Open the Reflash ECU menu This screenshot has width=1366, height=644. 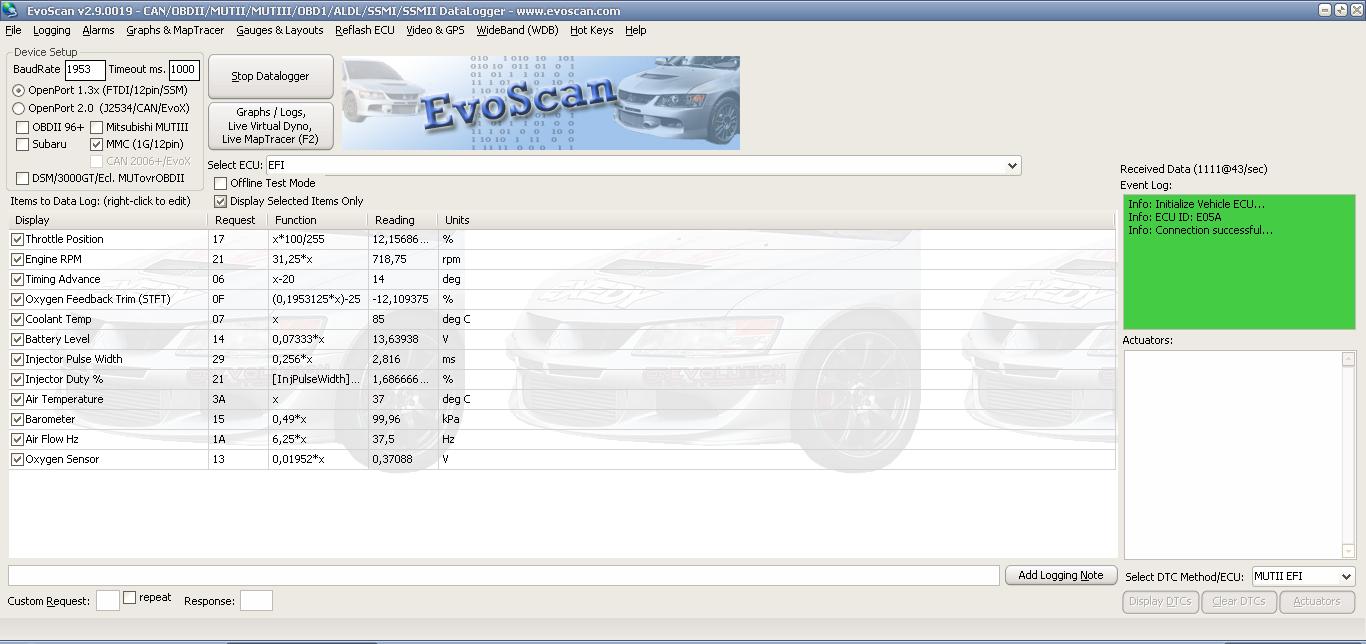tap(364, 31)
